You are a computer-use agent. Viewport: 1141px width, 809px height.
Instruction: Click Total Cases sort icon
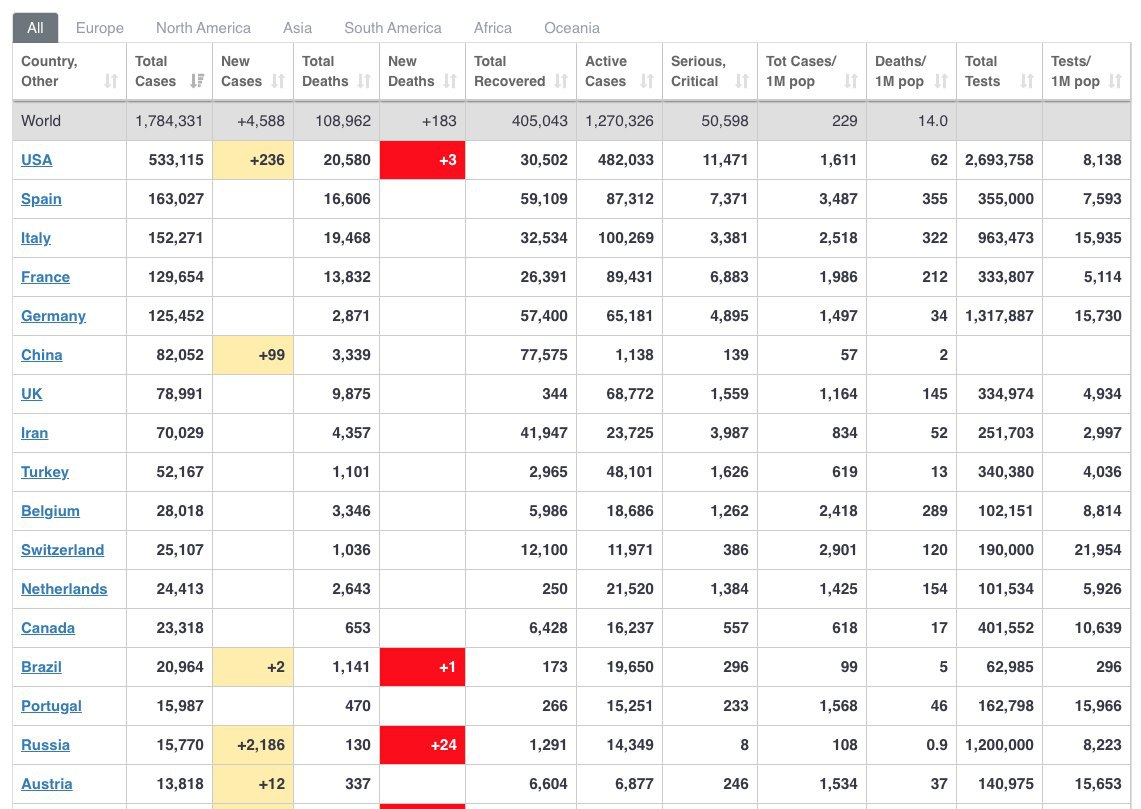[x=196, y=81]
